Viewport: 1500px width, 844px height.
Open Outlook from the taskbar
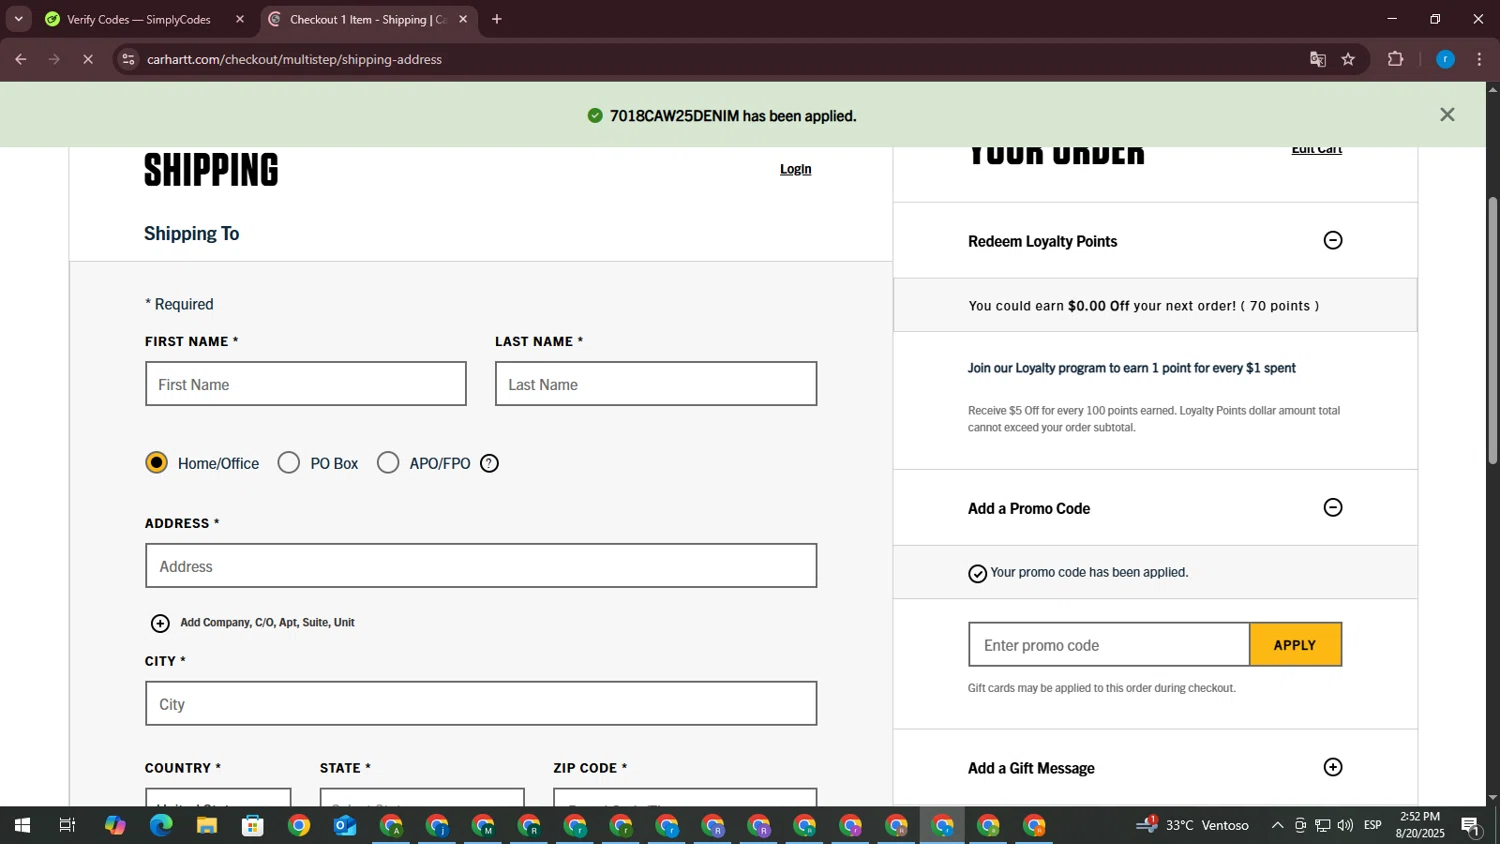[x=345, y=825]
